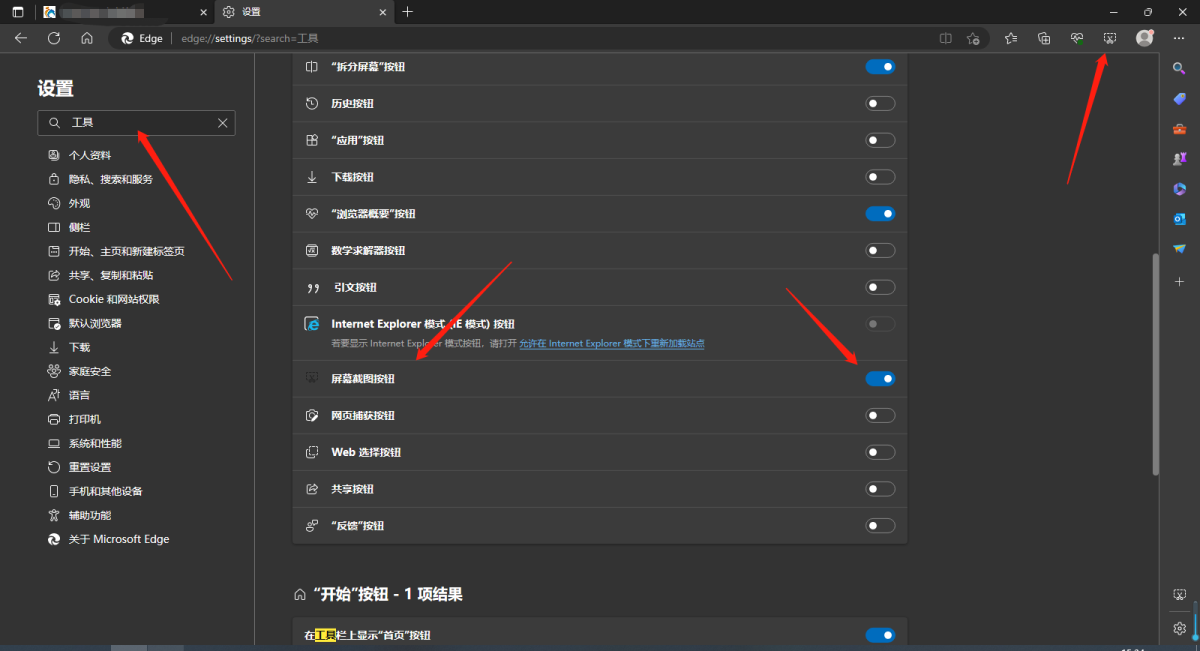The width and height of the screenshot is (1200, 651).
Task: Open a new tab with the plus icon
Action: 407,12
